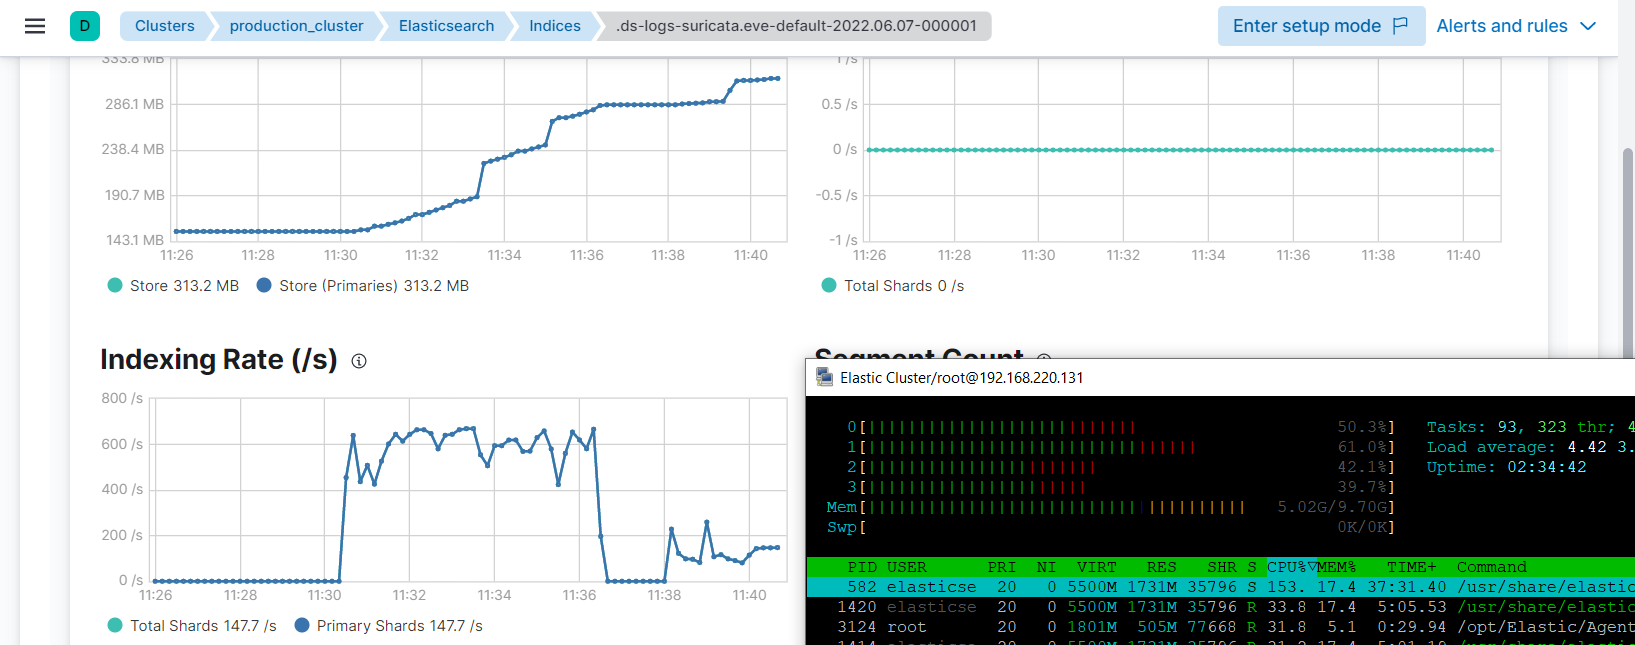This screenshot has width=1635, height=645.
Task: Open the production_cluster breadcrumb
Action: tap(296, 26)
